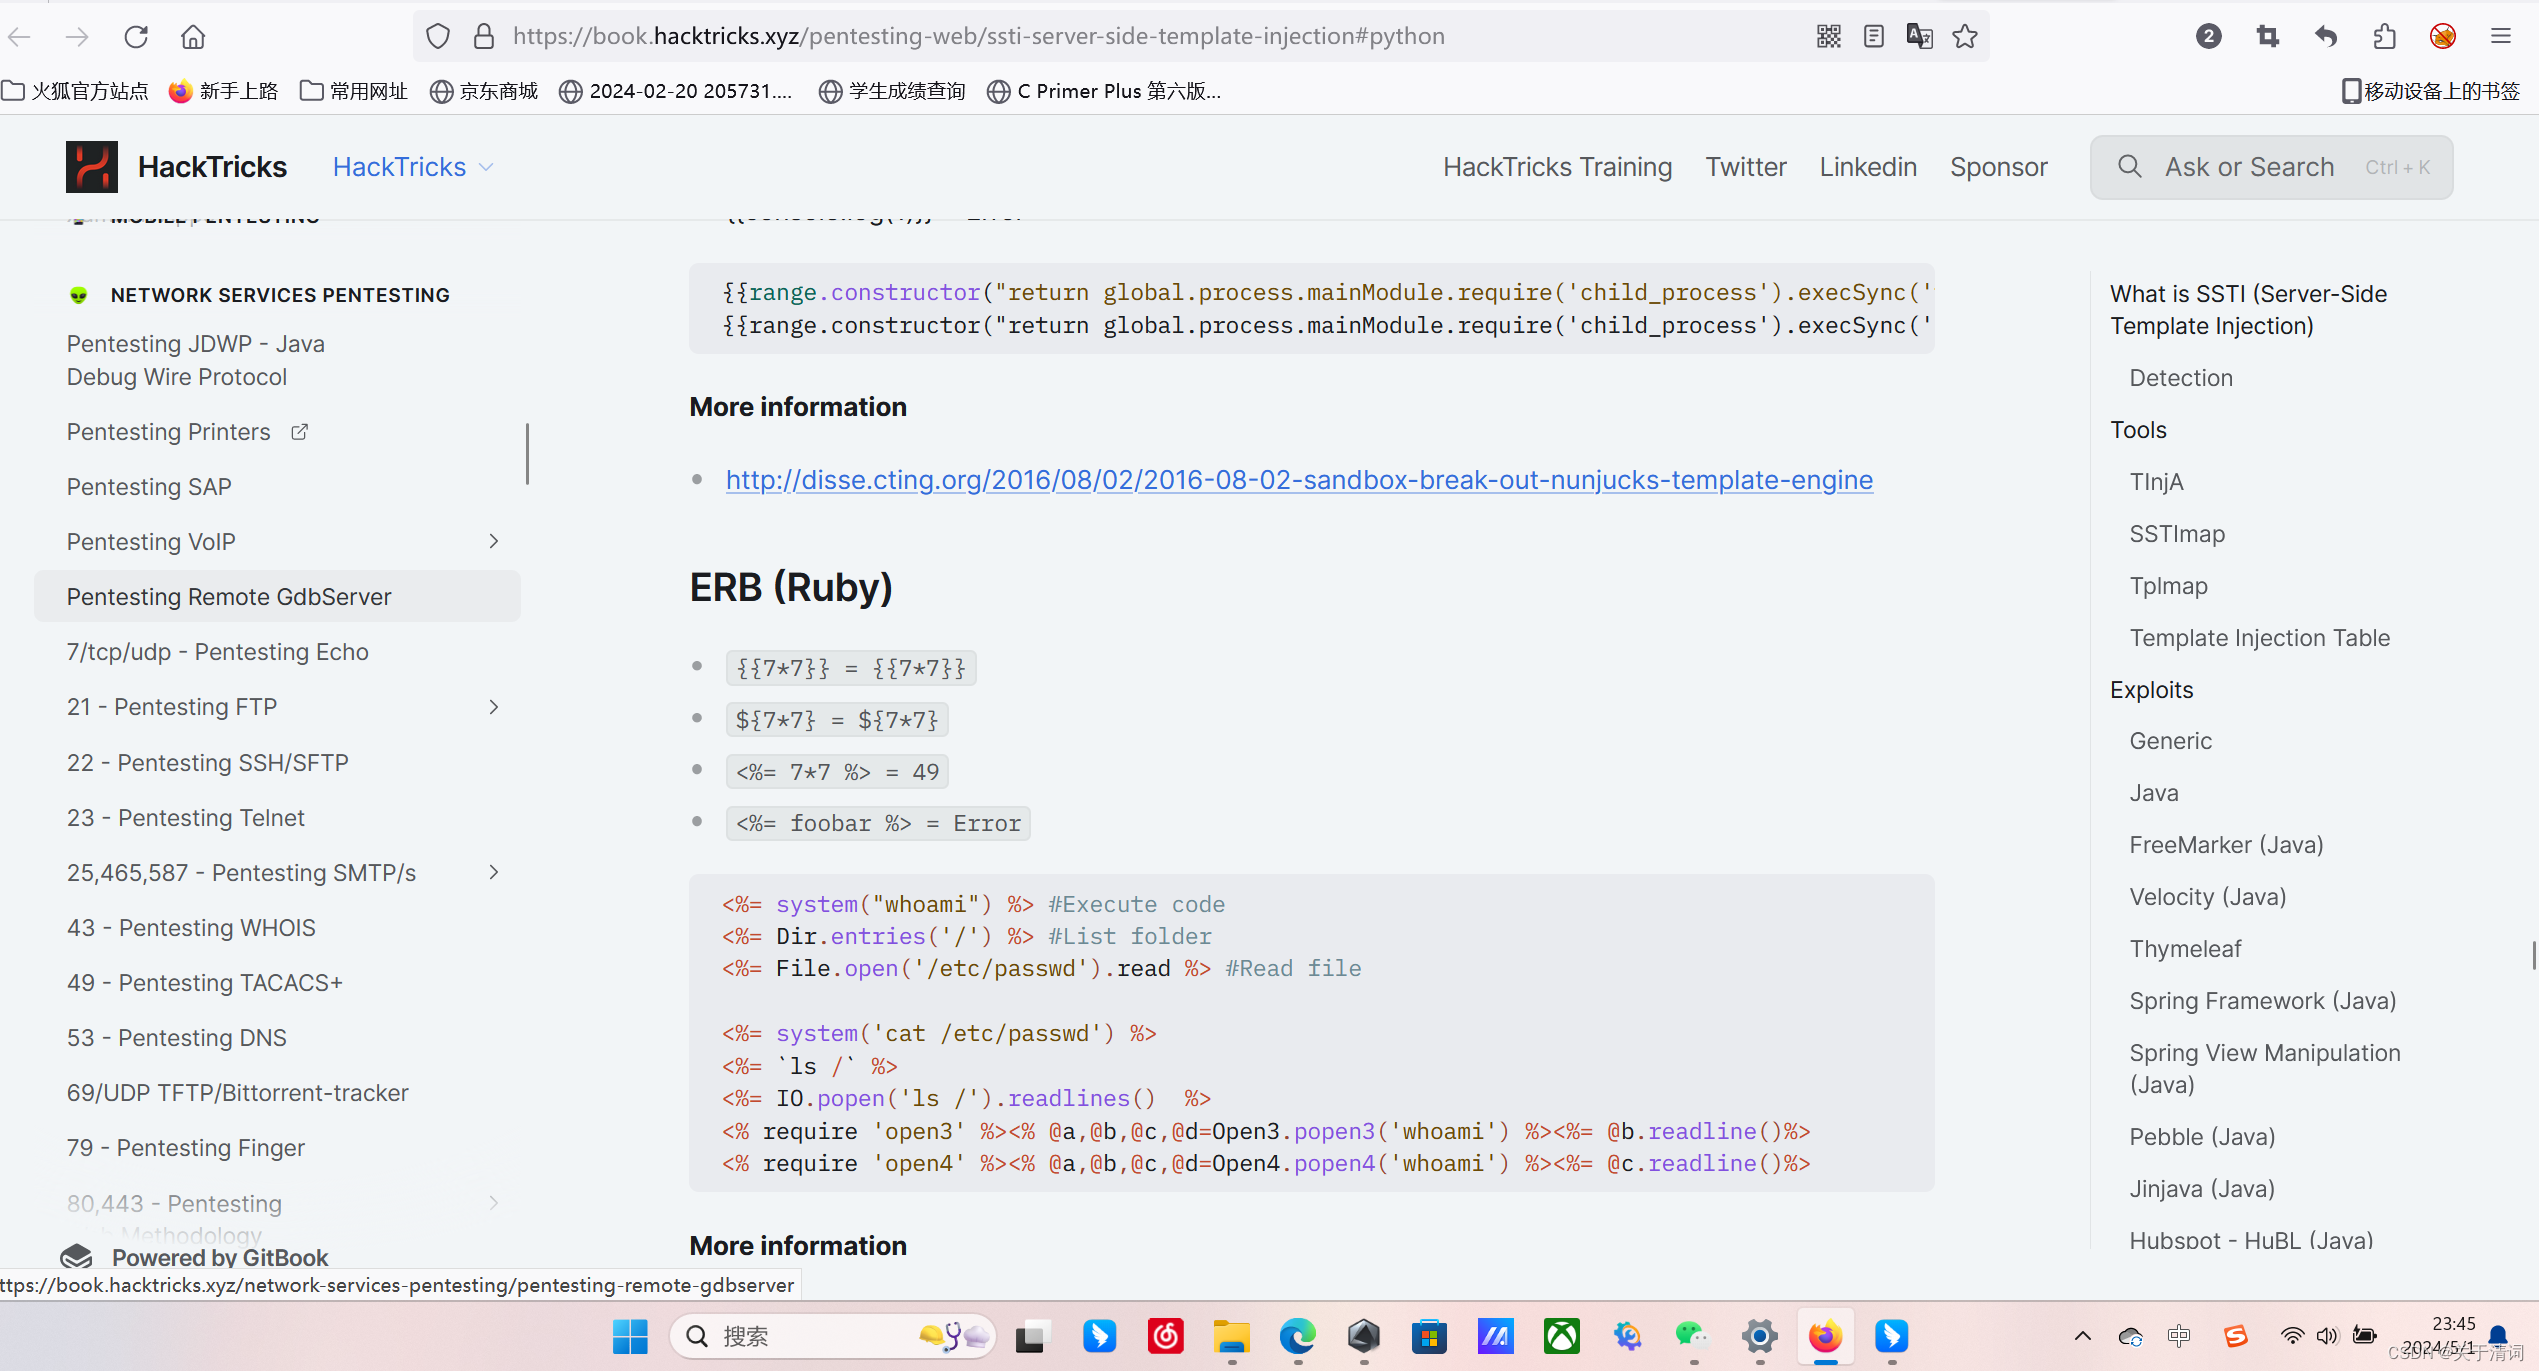Screen dimensions: 2539x1371
Task: Select Pentesting Remote GdbServer in sidebar
Action: pos(229,597)
